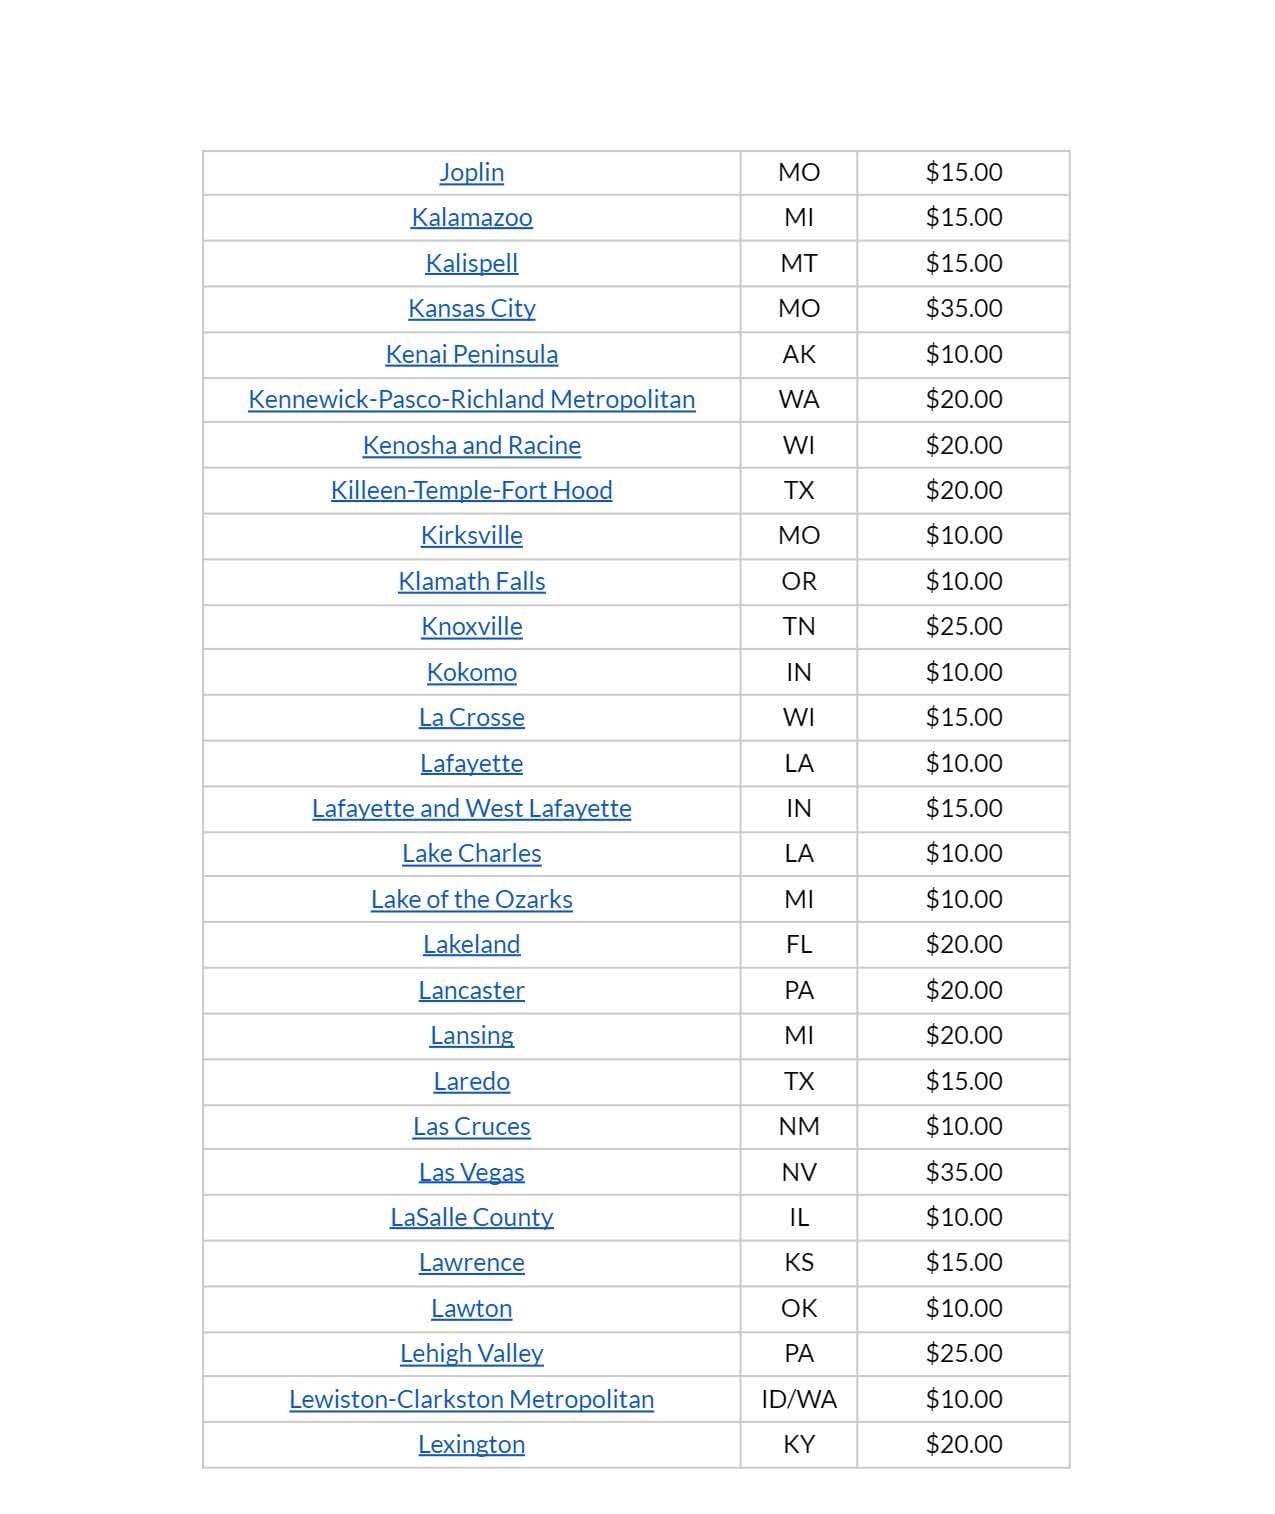Click the Kalamazoo city link

coord(471,217)
